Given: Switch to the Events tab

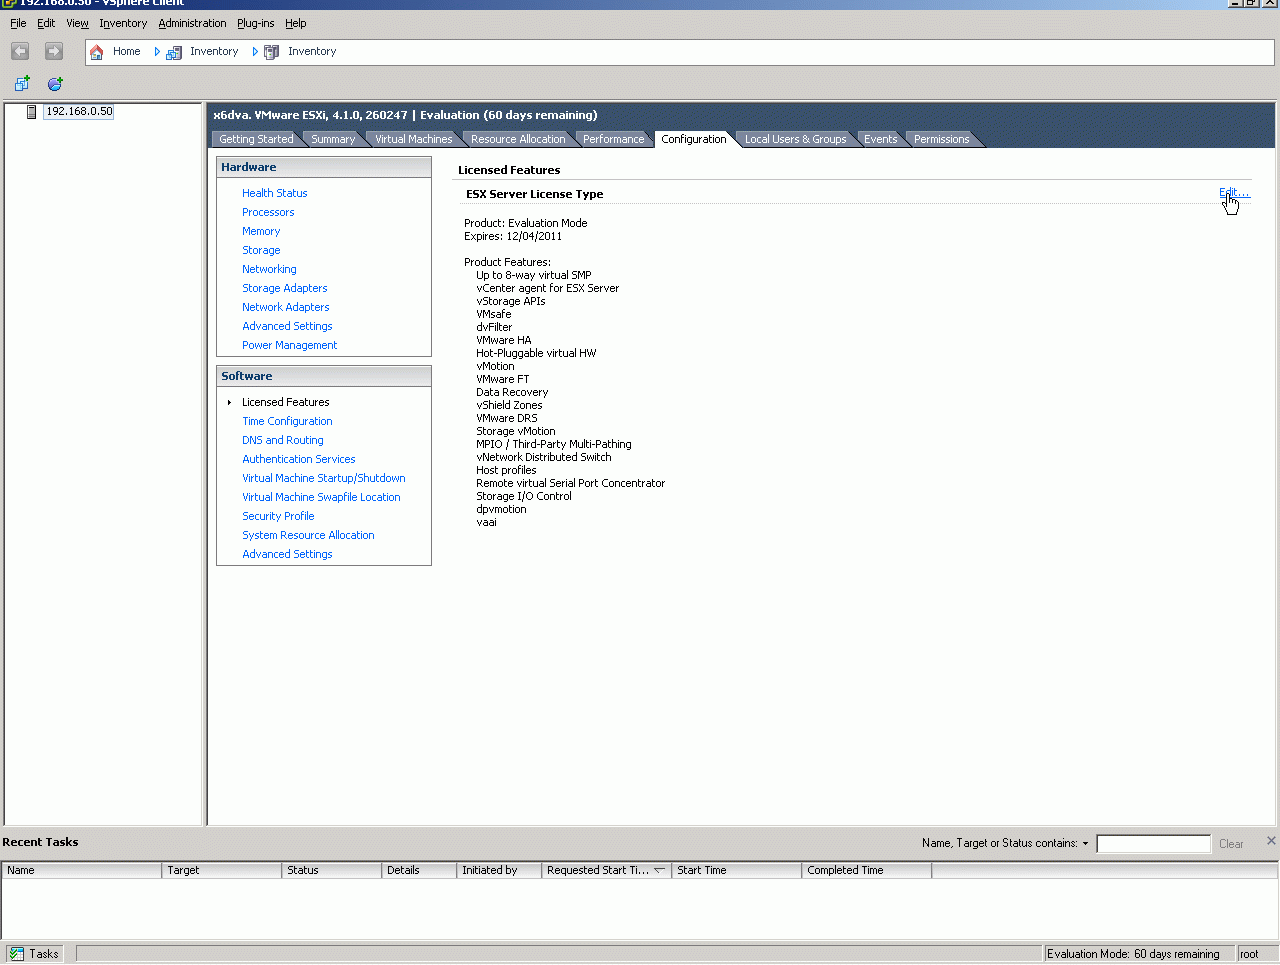Looking at the screenshot, I should point(880,139).
